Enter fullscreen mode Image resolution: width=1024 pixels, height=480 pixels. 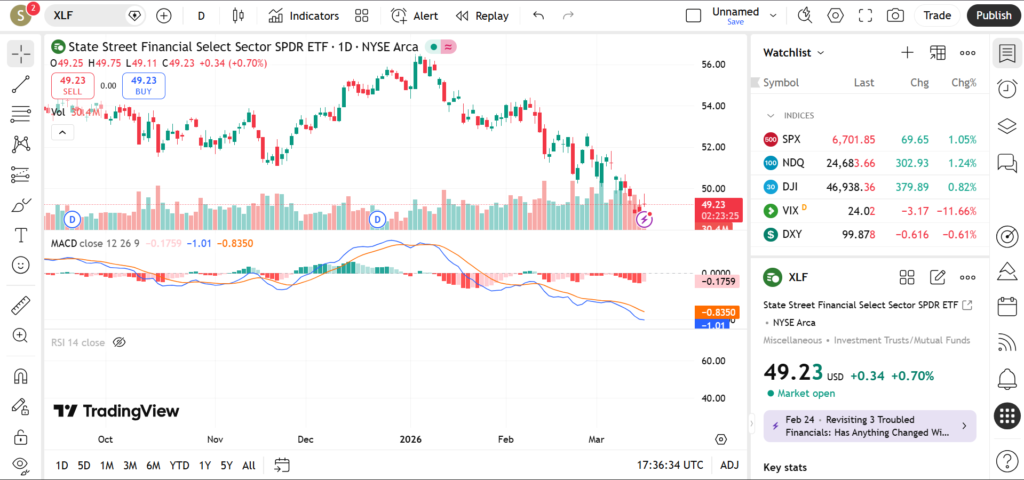point(865,16)
